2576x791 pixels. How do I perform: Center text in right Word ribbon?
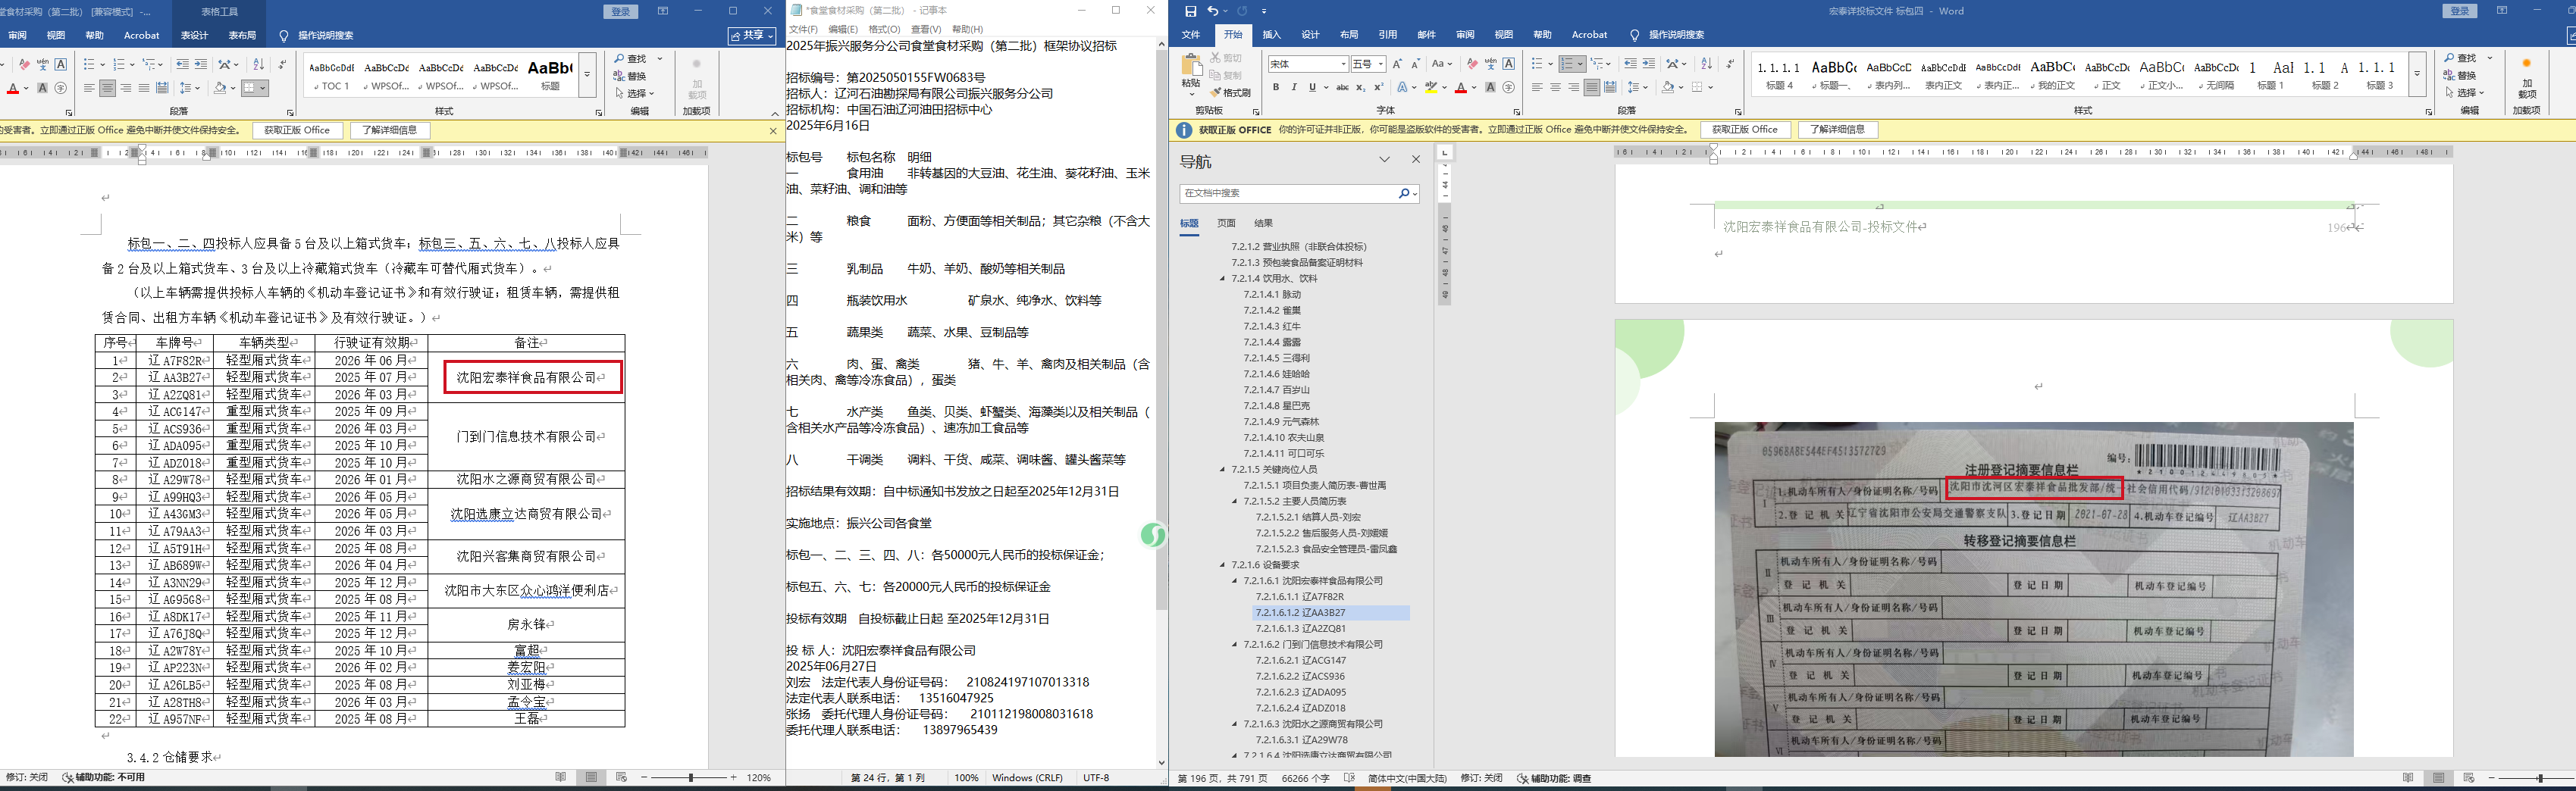coord(1555,88)
